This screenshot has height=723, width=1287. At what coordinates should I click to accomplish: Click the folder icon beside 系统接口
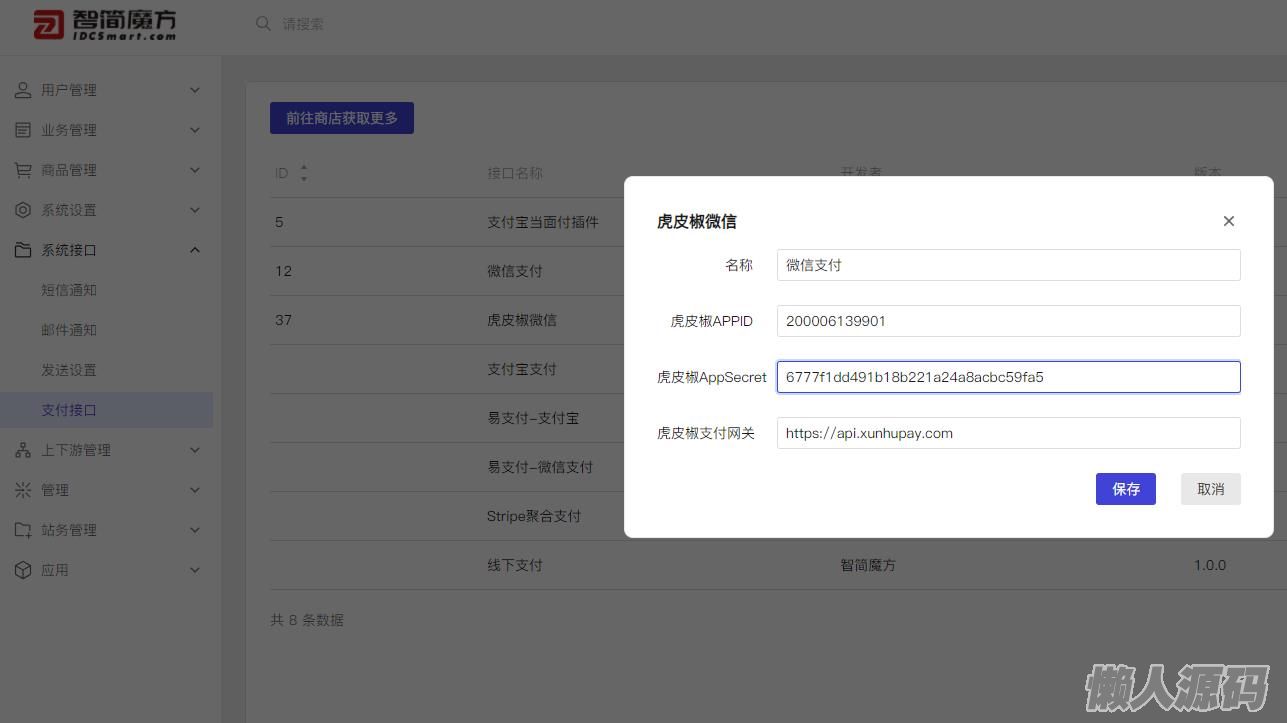(23, 250)
